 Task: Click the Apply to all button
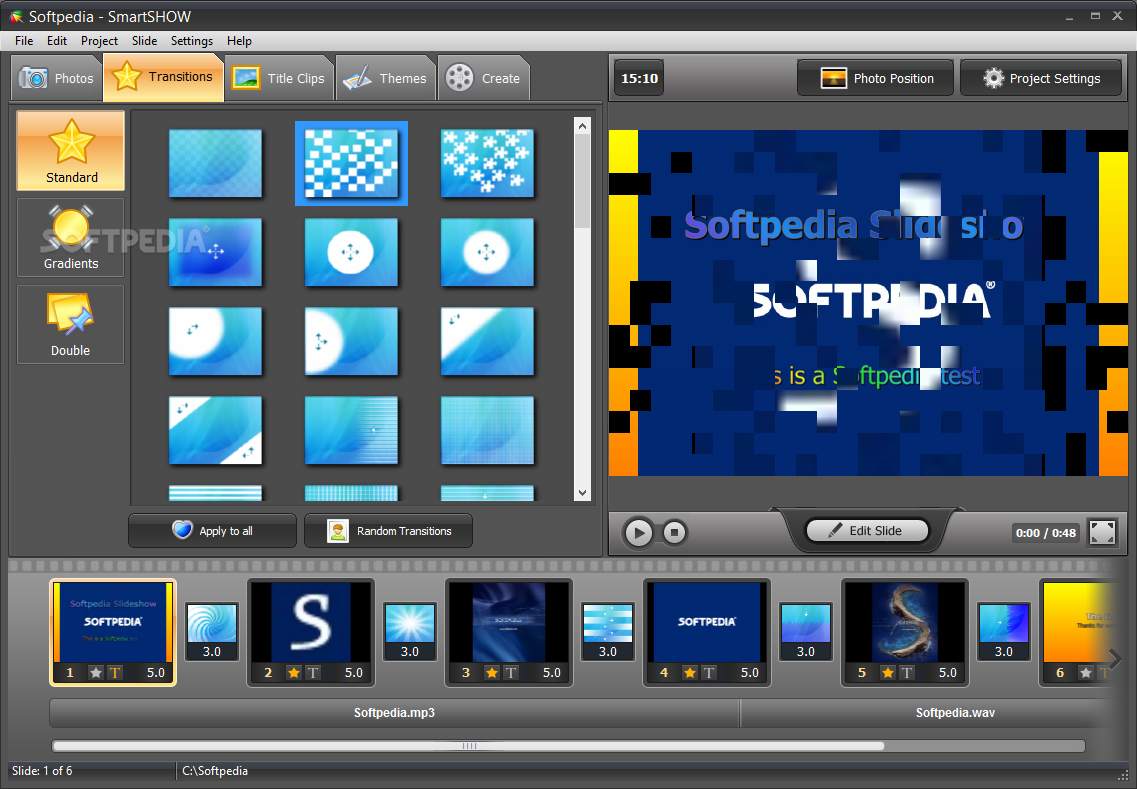coord(212,531)
